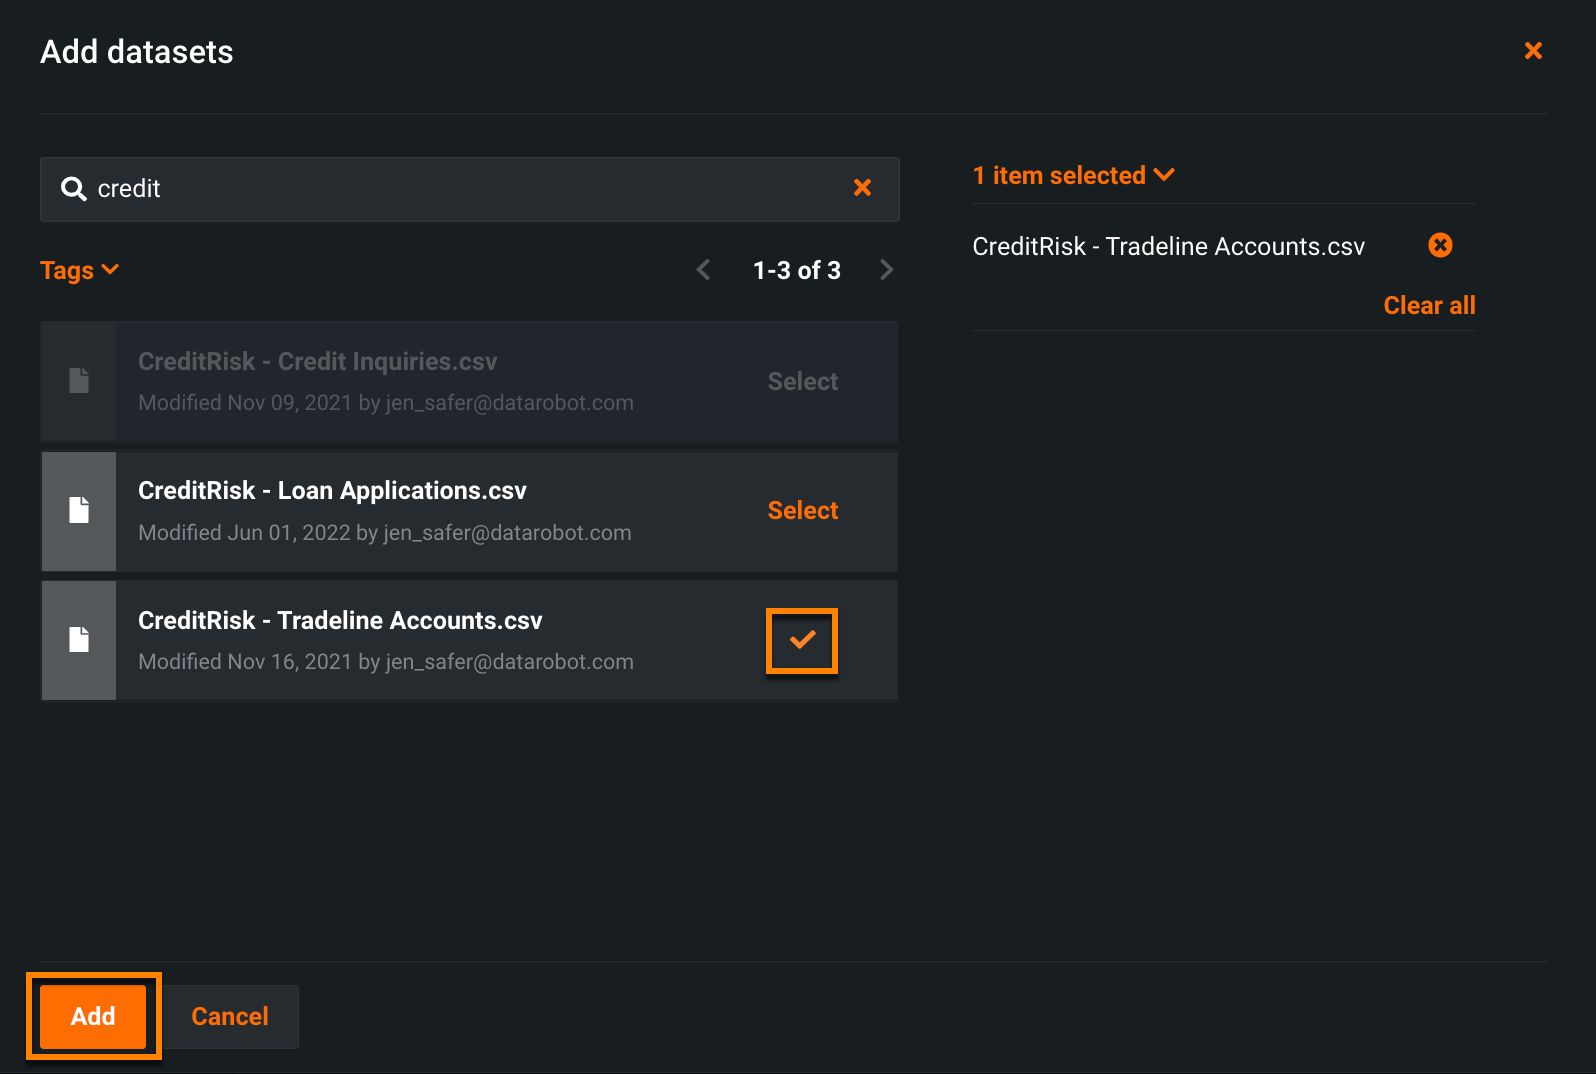Screen dimensions: 1596x1074
Task: Clear the credit search text
Action: click(862, 188)
